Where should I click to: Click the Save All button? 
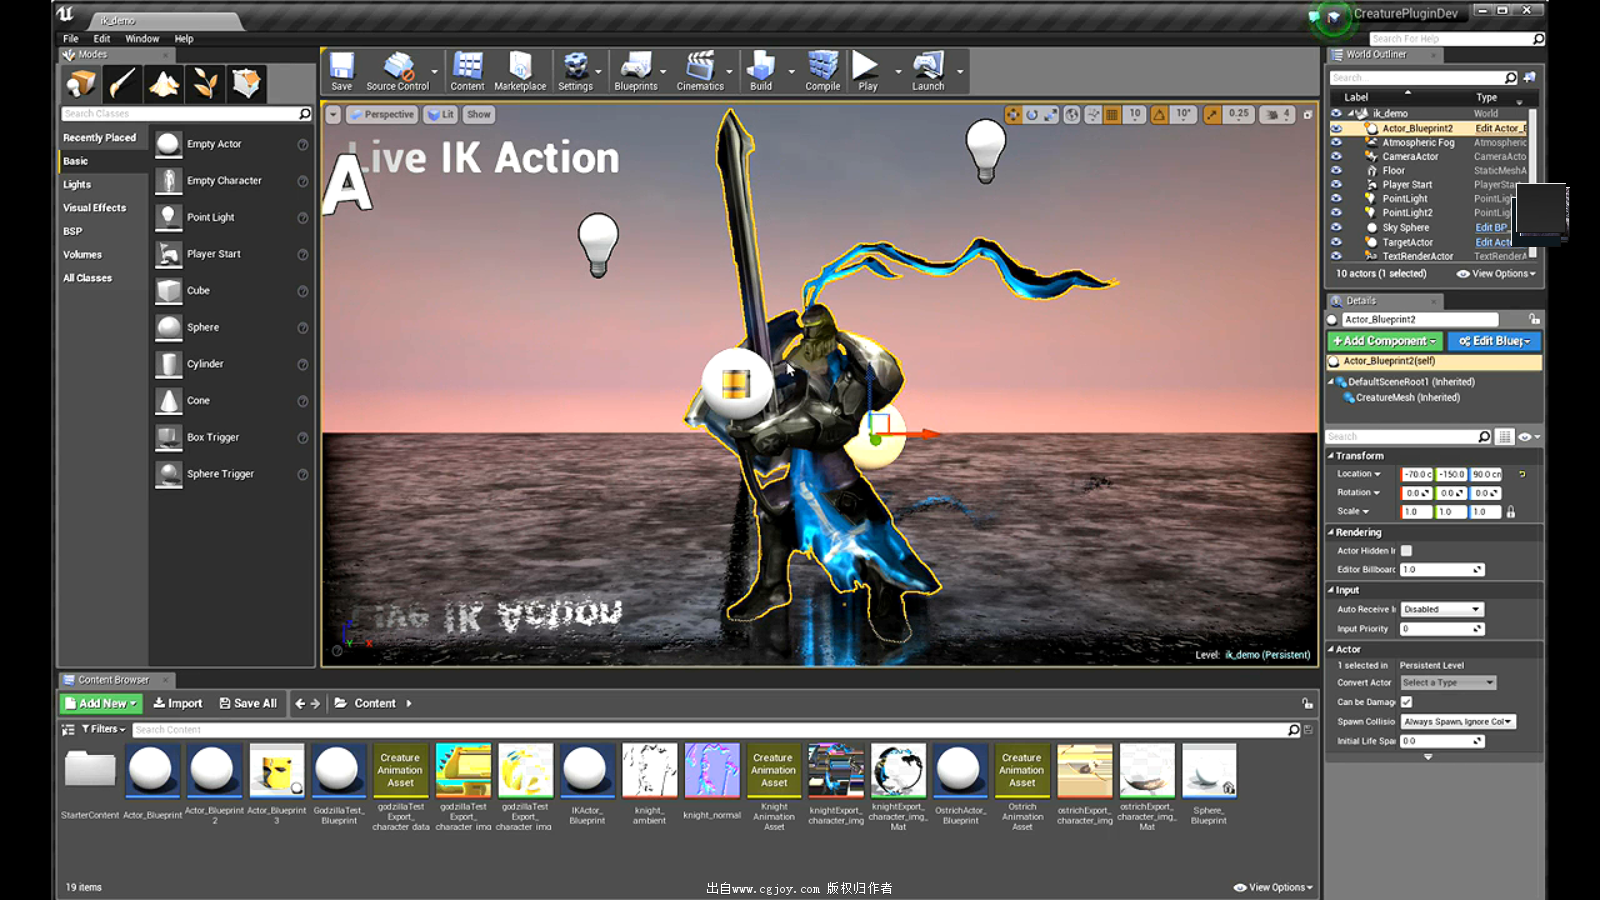pos(248,704)
